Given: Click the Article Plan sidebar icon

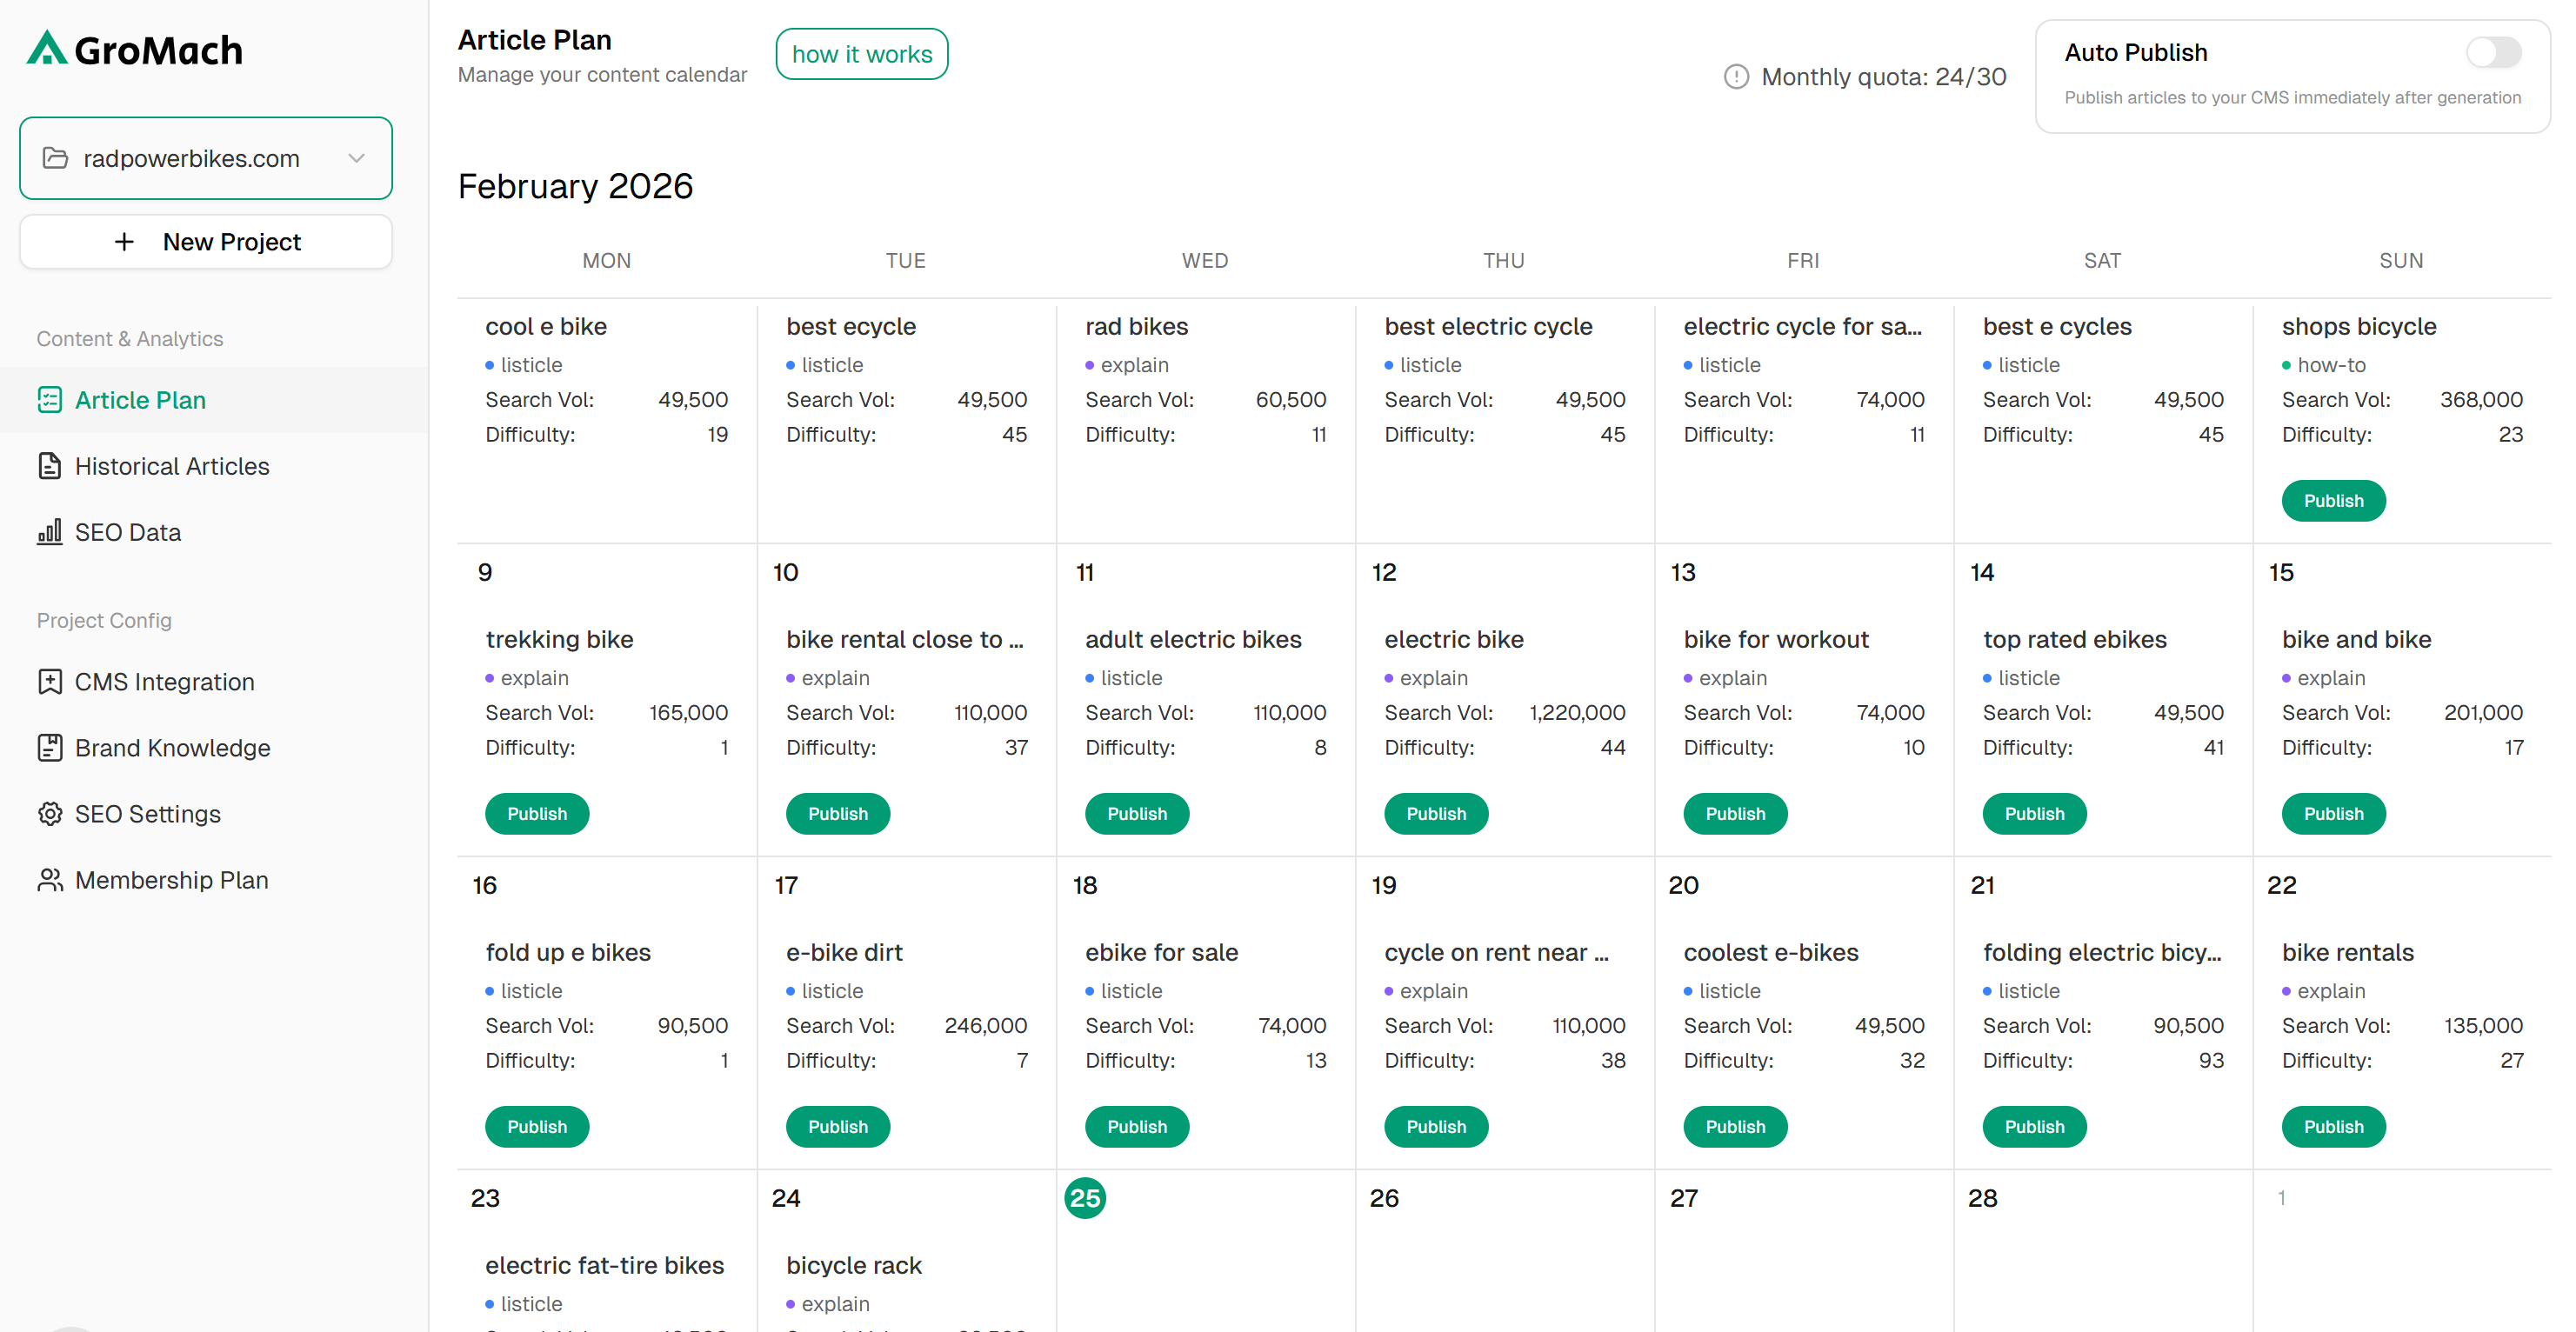Looking at the screenshot, I should (49, 400).
